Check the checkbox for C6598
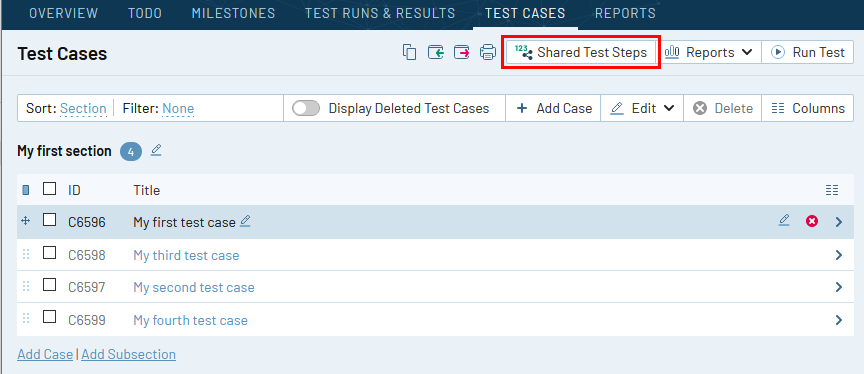Viewport: 864px width, 374px height. coord(50,253)
